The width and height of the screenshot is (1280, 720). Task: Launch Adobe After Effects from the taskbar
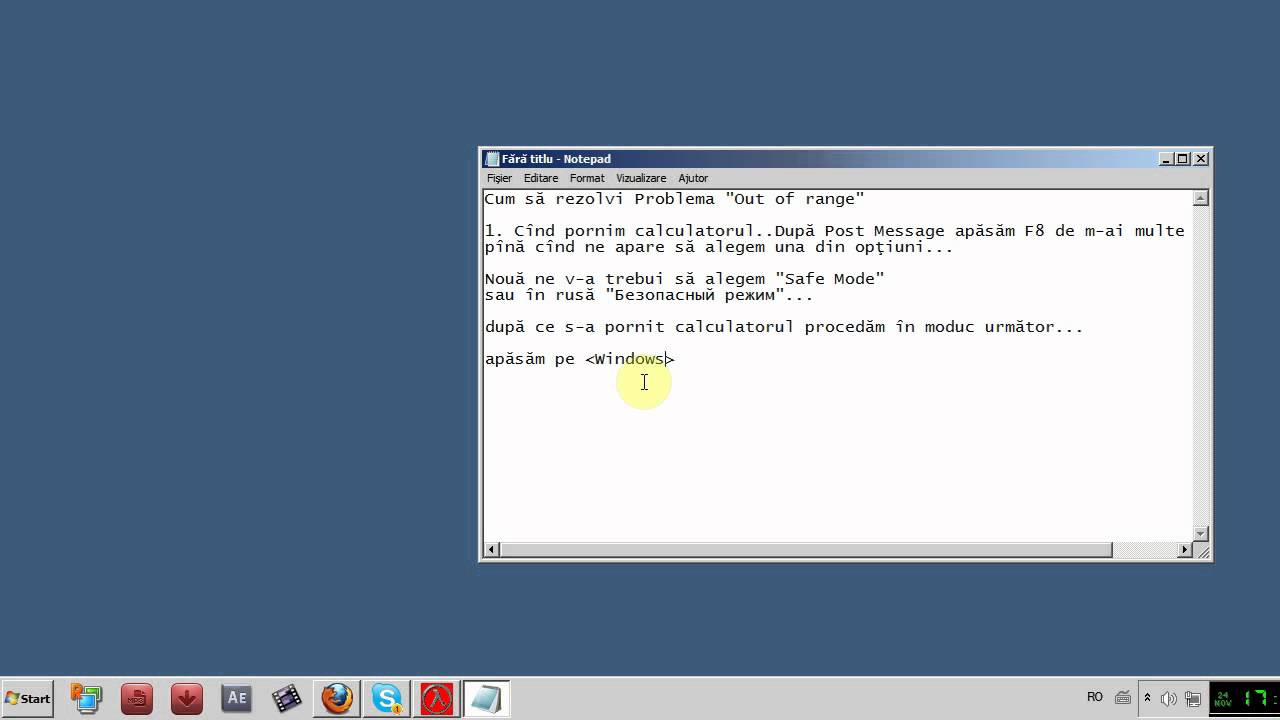point(237,698)
